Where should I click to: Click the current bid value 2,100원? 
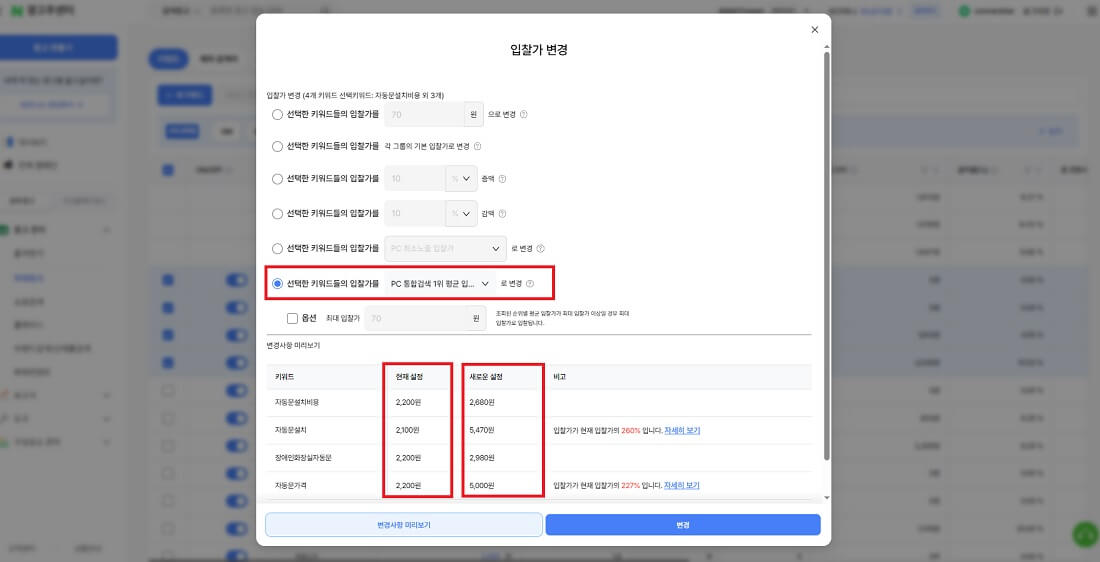408,430
